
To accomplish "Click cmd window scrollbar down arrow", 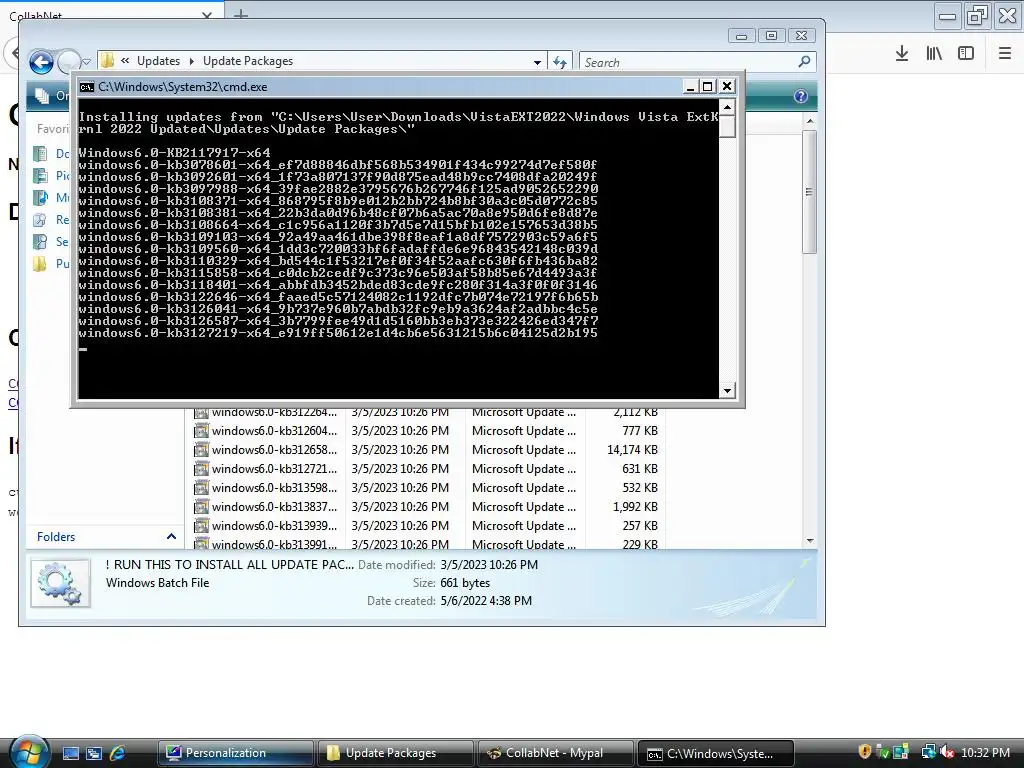I will click(x=727, y=391).
